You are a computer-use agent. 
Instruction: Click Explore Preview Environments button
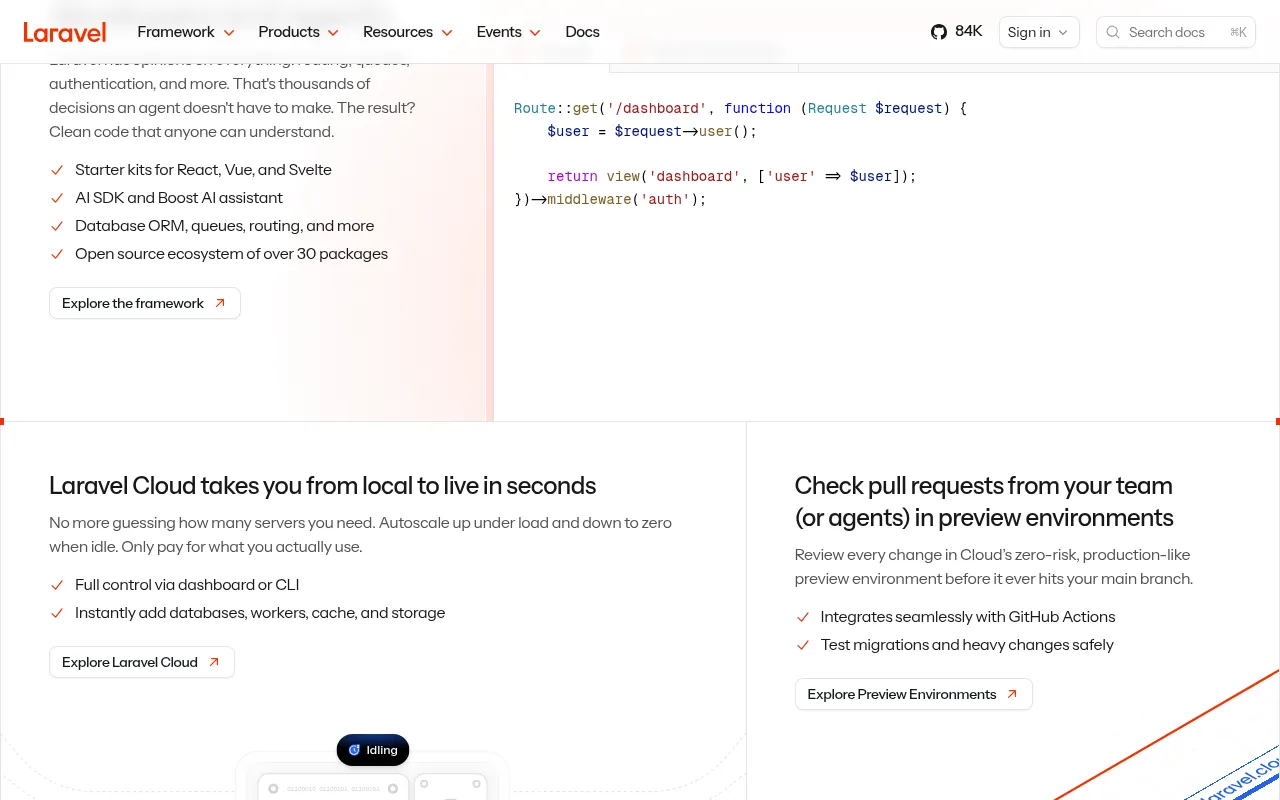tap(914, 694)
